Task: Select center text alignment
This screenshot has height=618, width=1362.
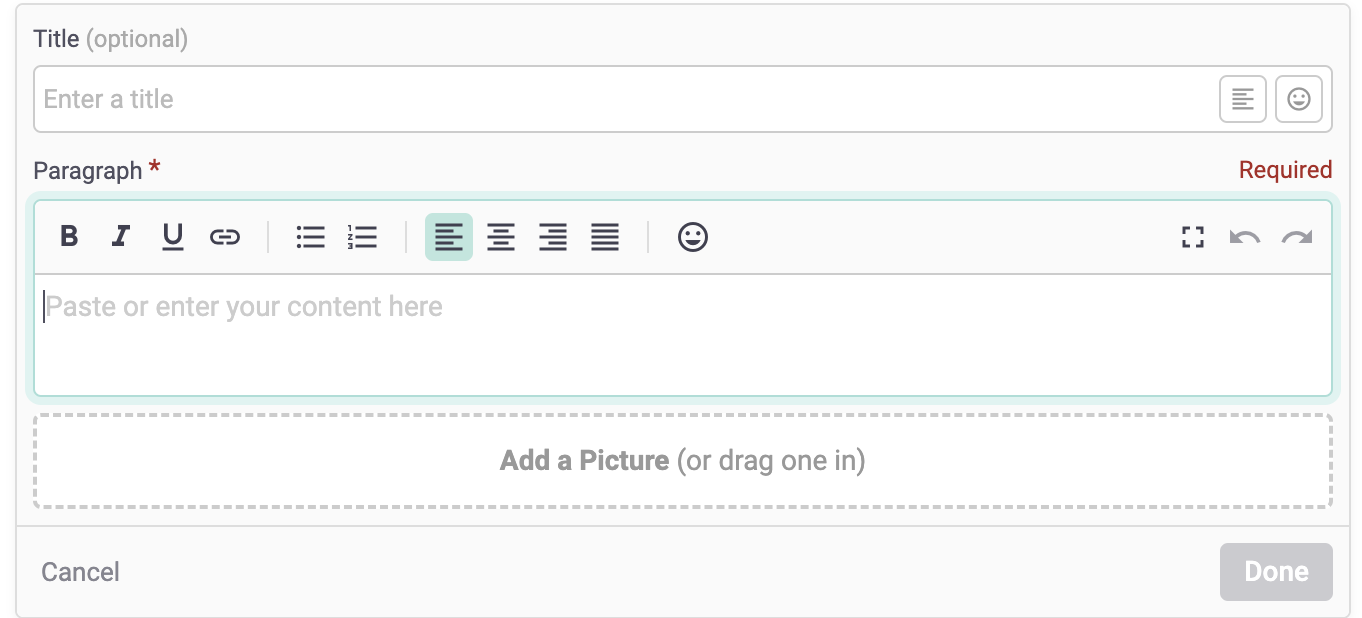Action: [501, 237]
